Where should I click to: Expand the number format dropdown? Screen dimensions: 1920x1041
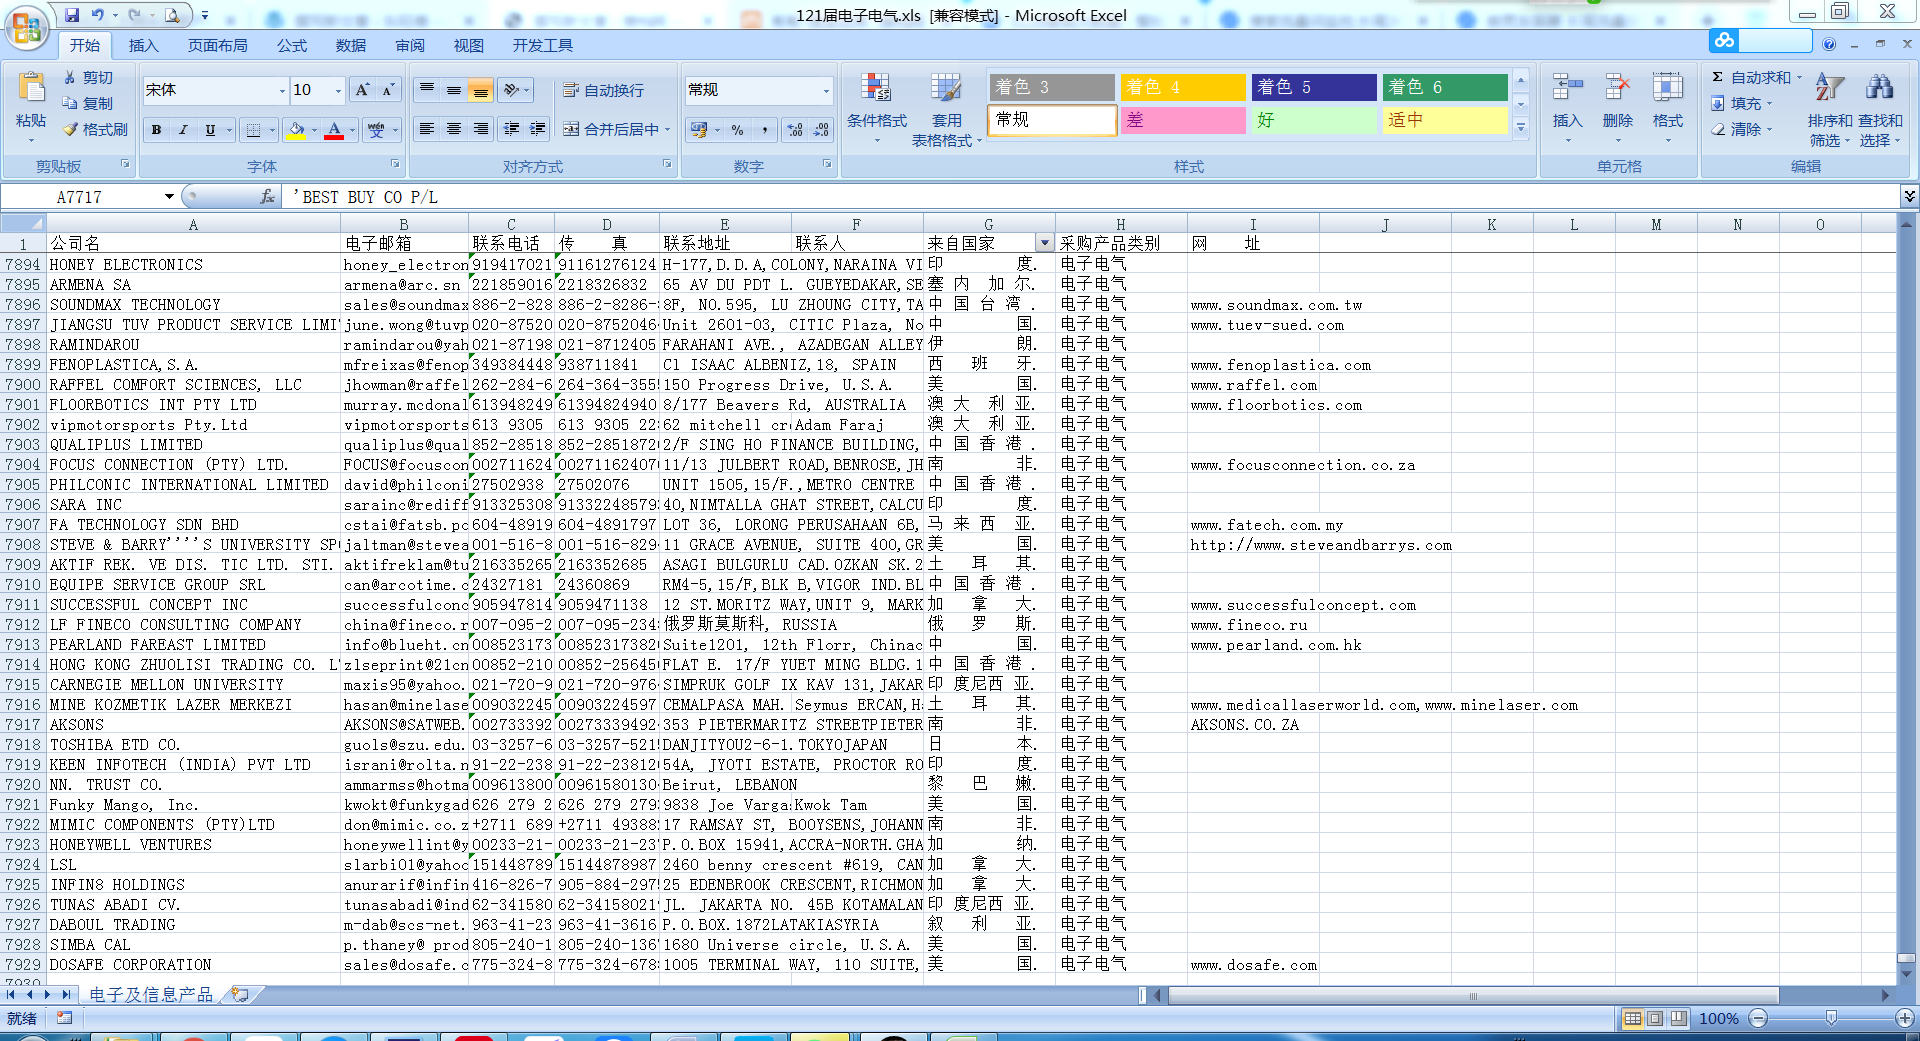coord(826,91)
